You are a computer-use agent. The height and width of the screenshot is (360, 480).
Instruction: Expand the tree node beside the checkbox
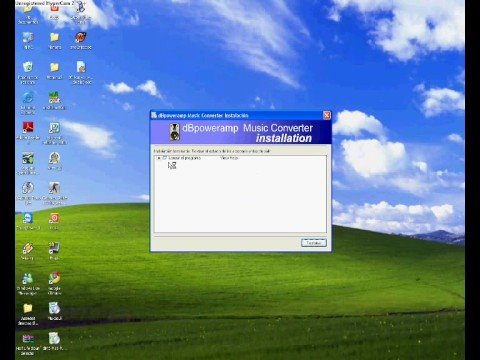pyautogui.click(x=159, y=158)
